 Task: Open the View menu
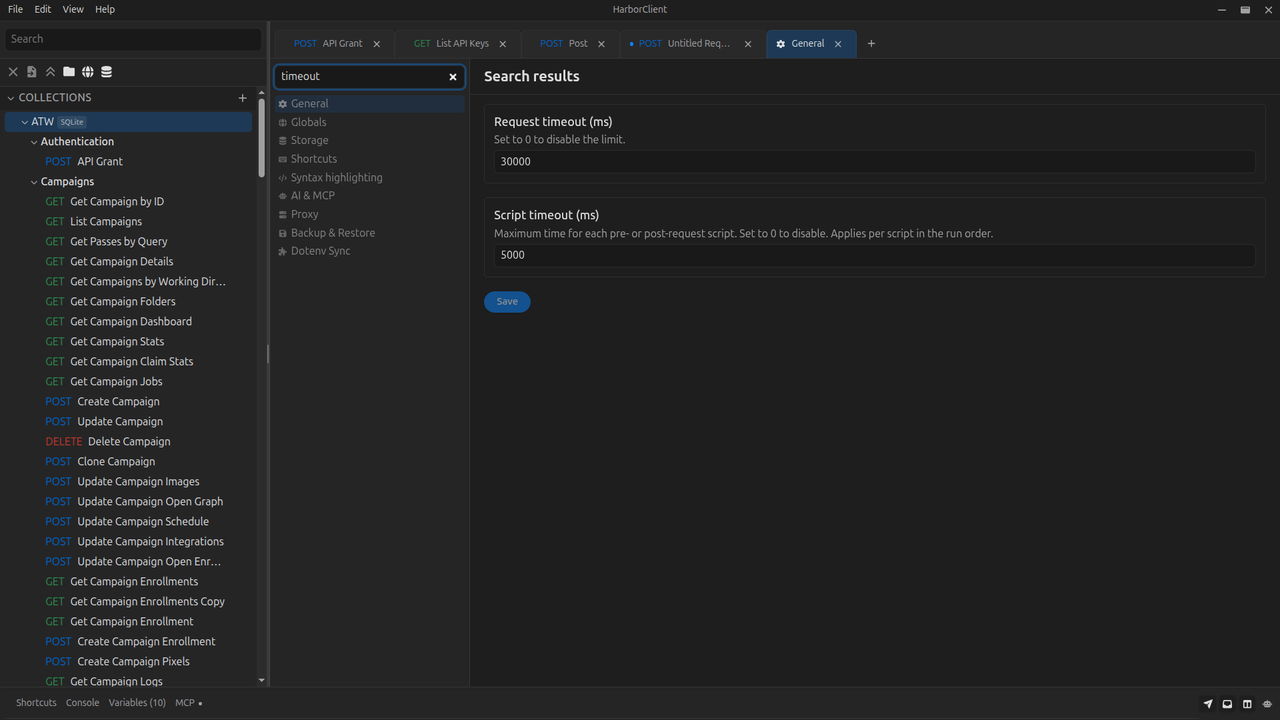coord(73,9)
